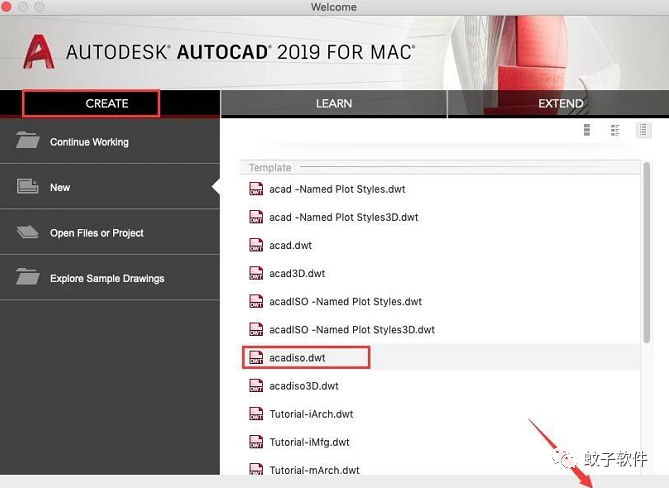Select acadISO -Named Plot Styles.dwt
This screenshot has width=669, height=488.
click(x=440, y=302)
